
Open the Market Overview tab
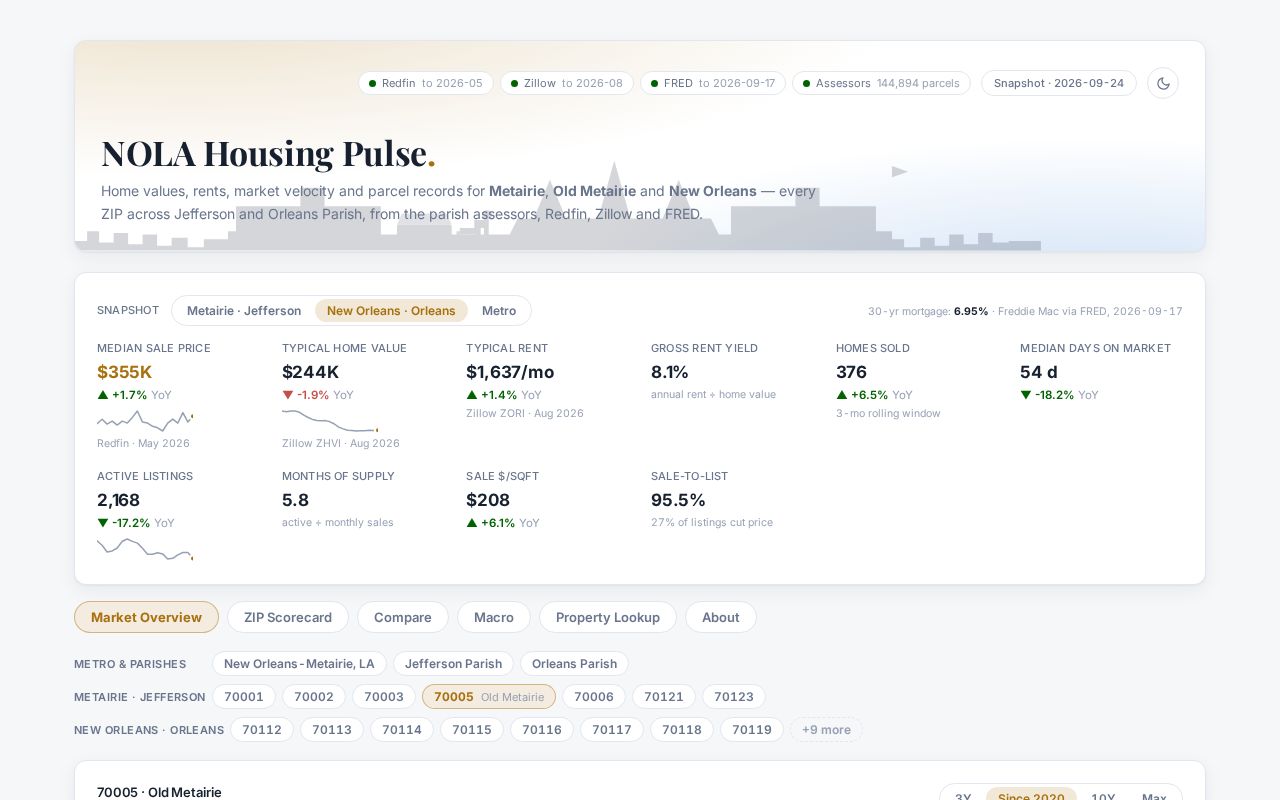[x=146, y=617]
